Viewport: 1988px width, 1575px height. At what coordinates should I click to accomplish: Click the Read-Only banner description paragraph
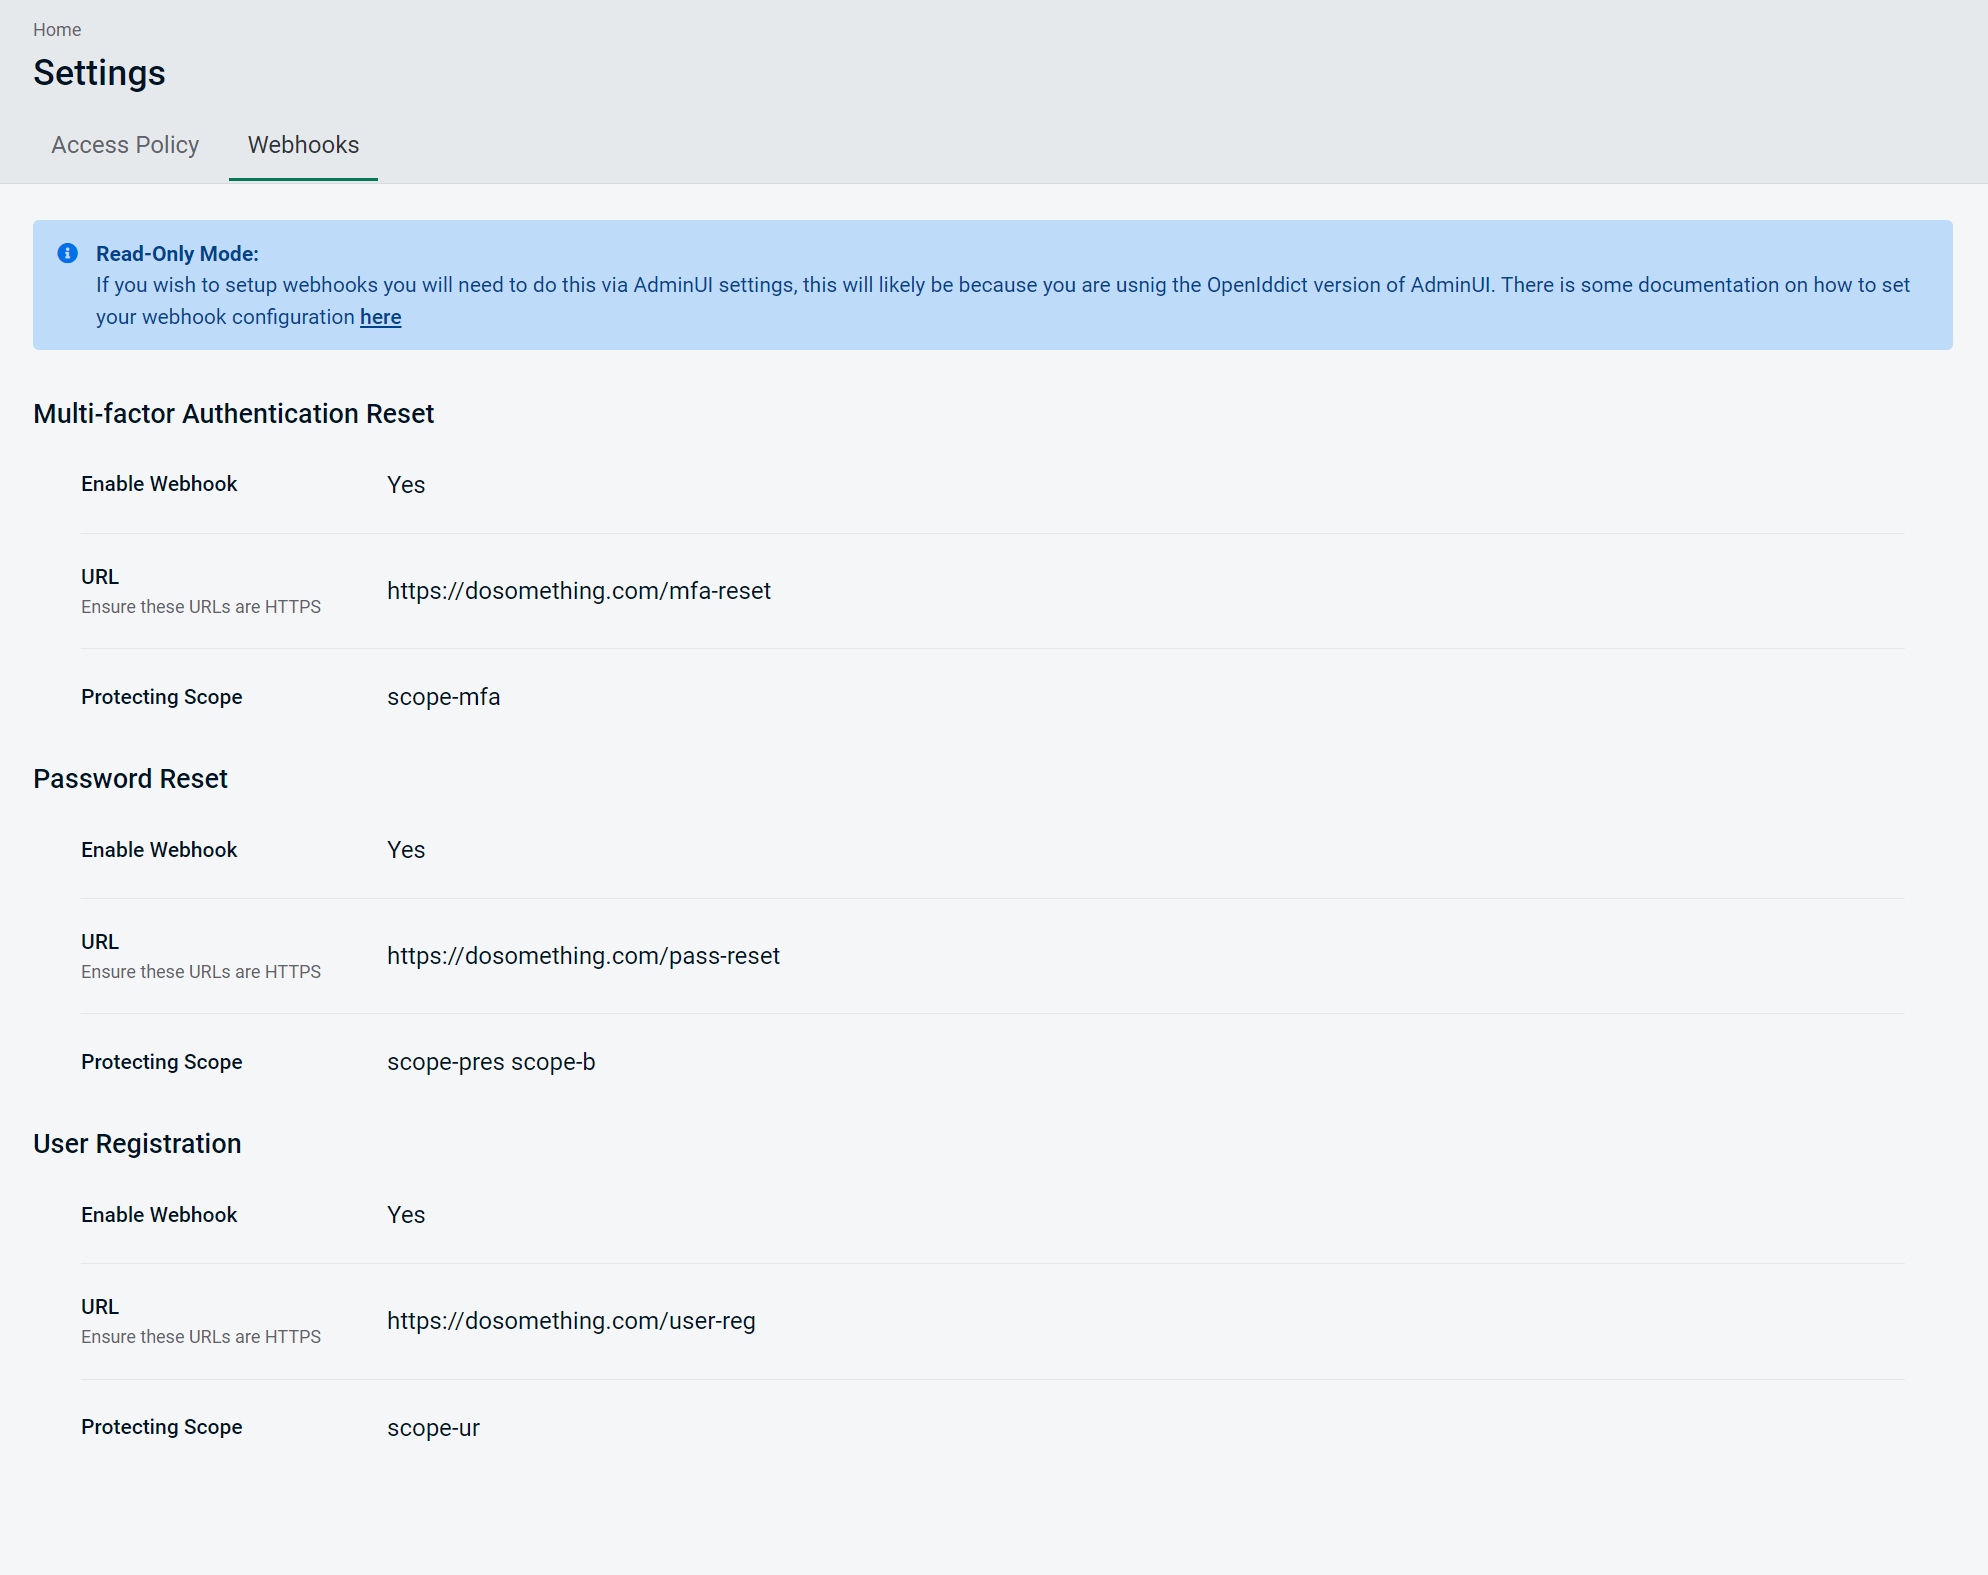tap(1003, 301)
